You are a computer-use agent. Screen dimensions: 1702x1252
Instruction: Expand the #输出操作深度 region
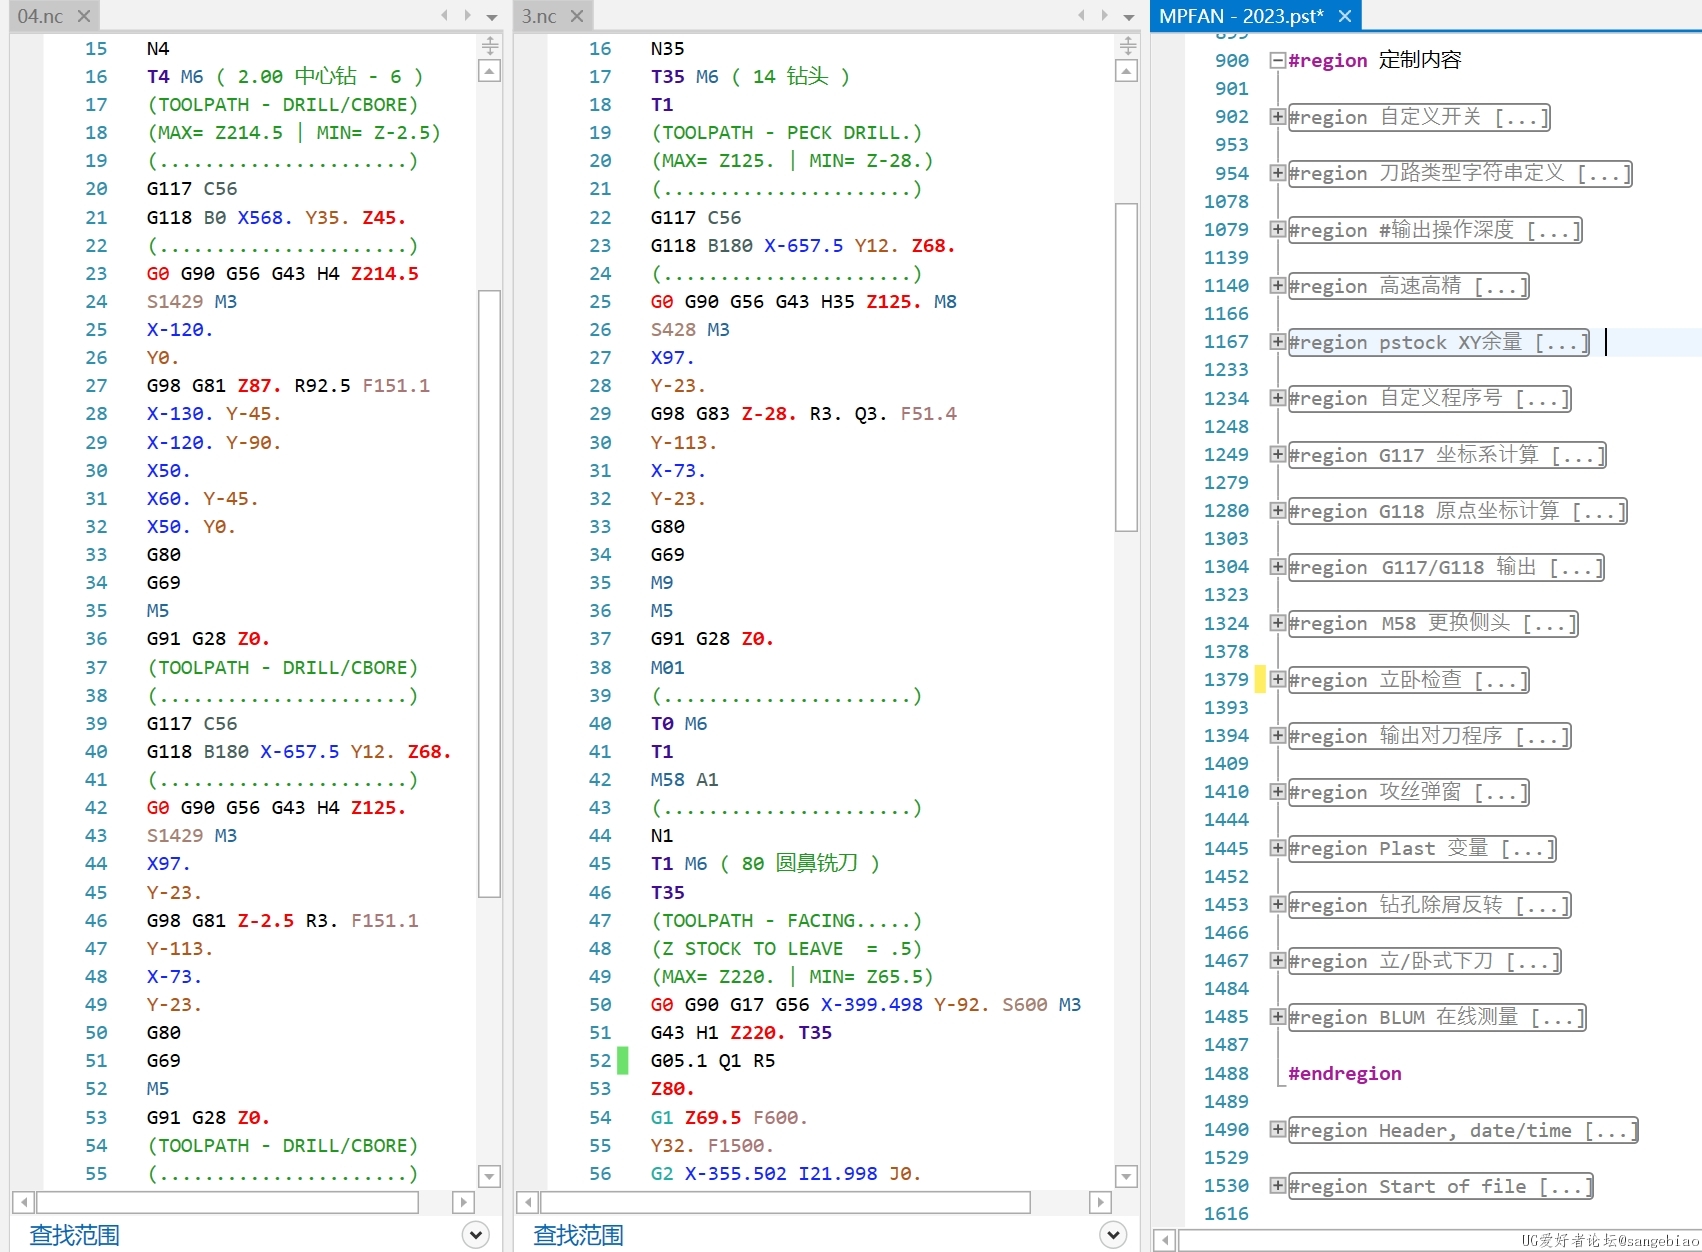point(1277,229)
